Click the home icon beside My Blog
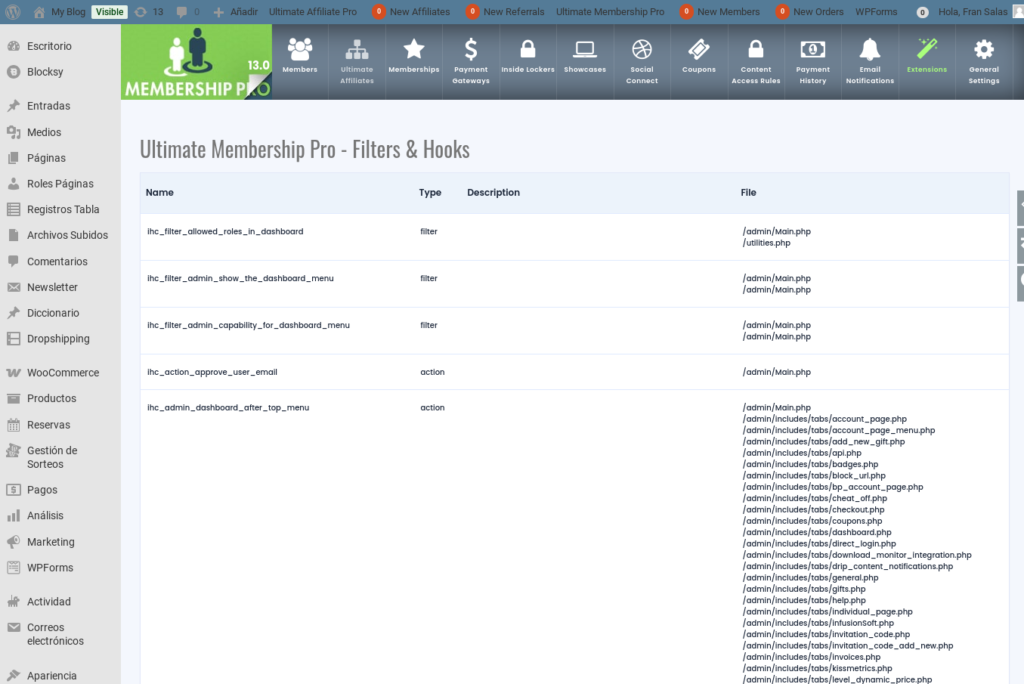This screenshot has height=684, width=1024. 39,12
